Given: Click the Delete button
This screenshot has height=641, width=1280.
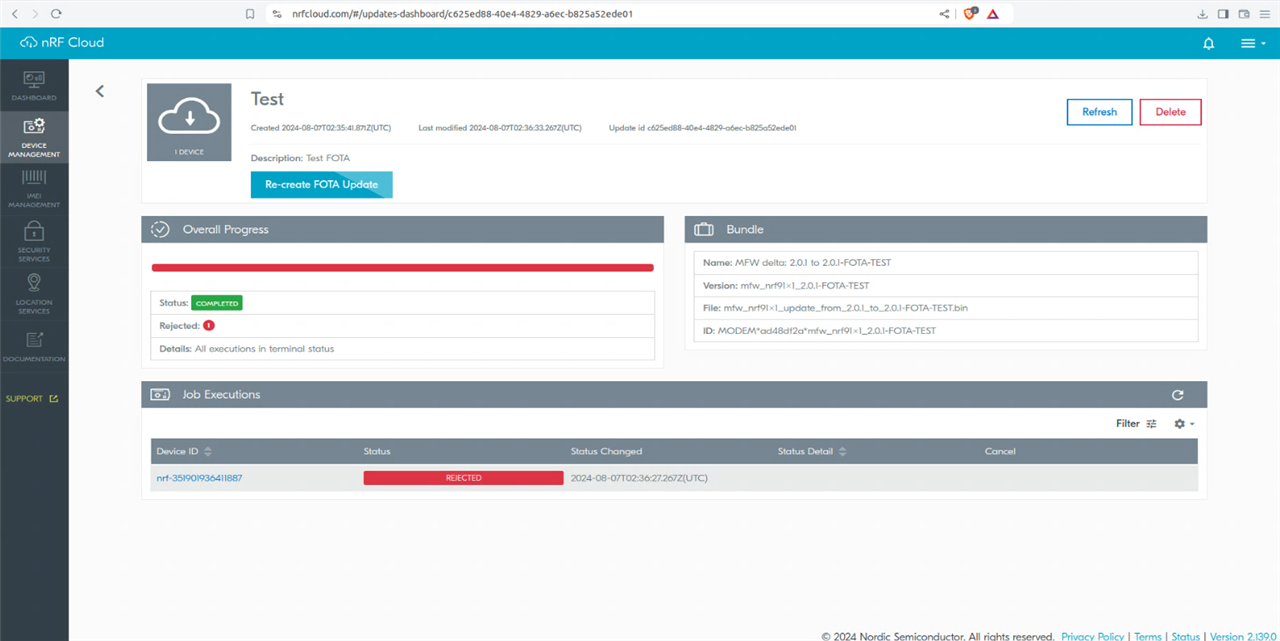Looking at the screenshot, I should (x=1170, y=112).
